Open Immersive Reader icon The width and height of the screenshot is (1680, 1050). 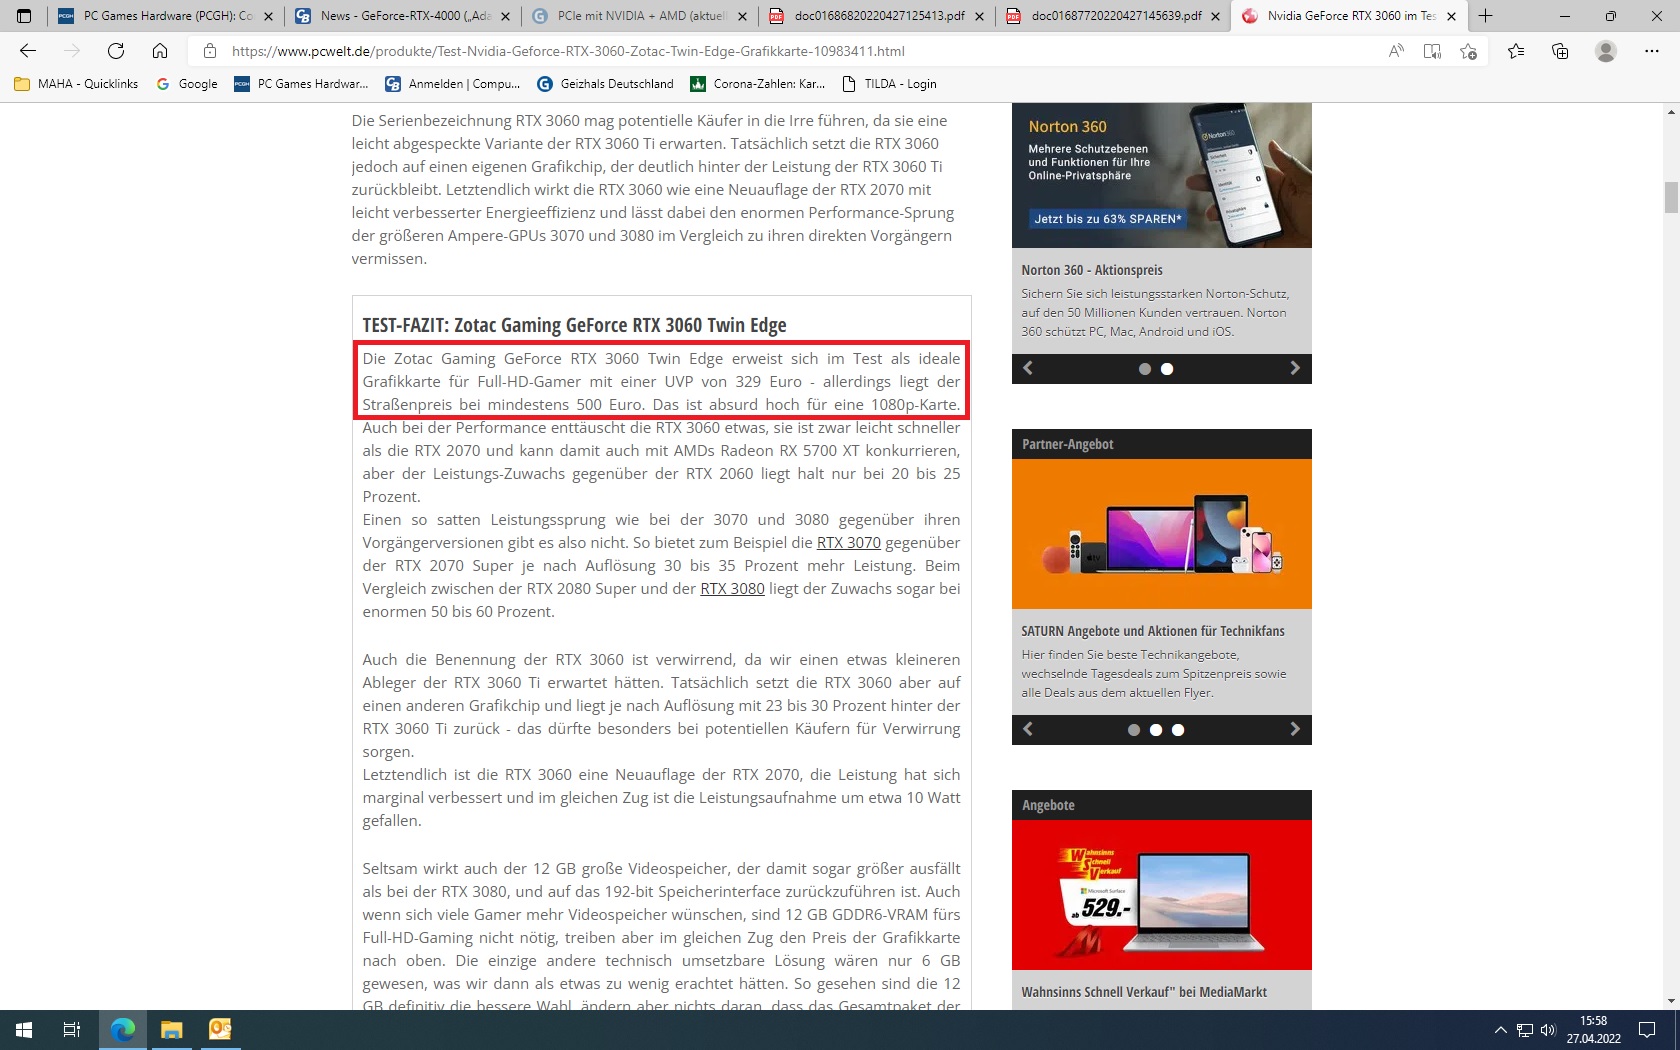pyautogui.click(x=1432, y=51)
